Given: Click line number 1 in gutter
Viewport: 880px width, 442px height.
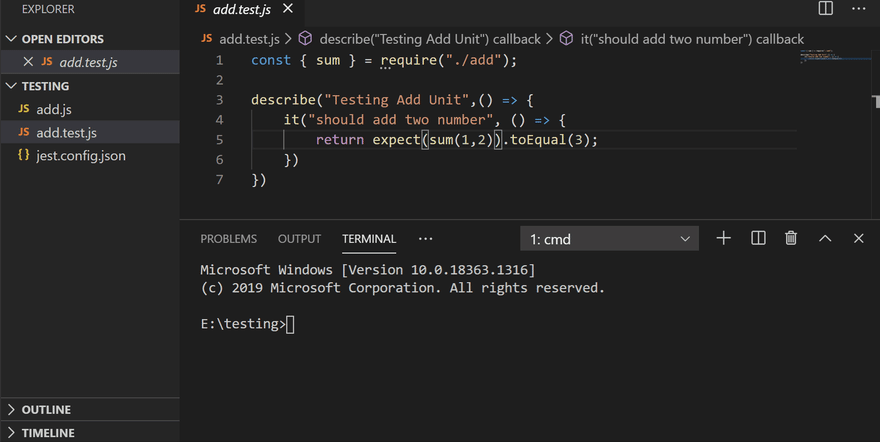Looking at the screenshot, I should [219, 60].
